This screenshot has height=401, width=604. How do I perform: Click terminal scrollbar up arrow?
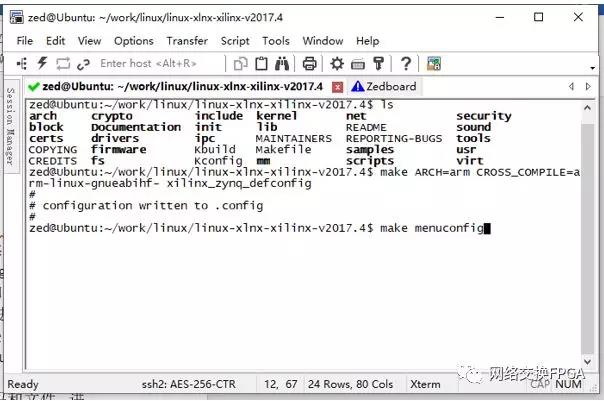tap(587, 108)
